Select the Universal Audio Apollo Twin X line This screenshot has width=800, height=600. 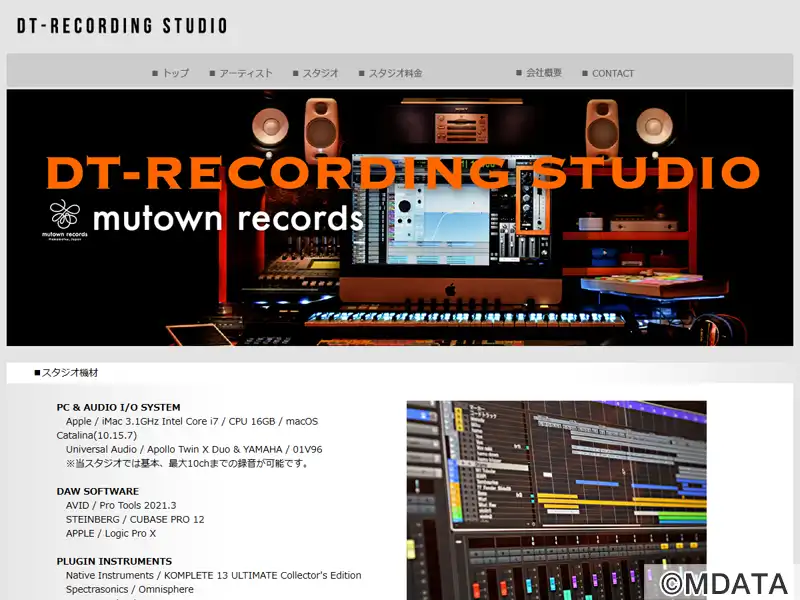click(x=194, y=449)
